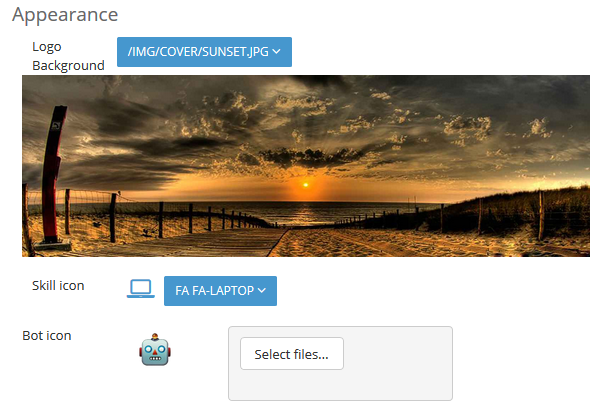Click the Skill icon label
Screen dimensions: 596x405
click(58, 285)
